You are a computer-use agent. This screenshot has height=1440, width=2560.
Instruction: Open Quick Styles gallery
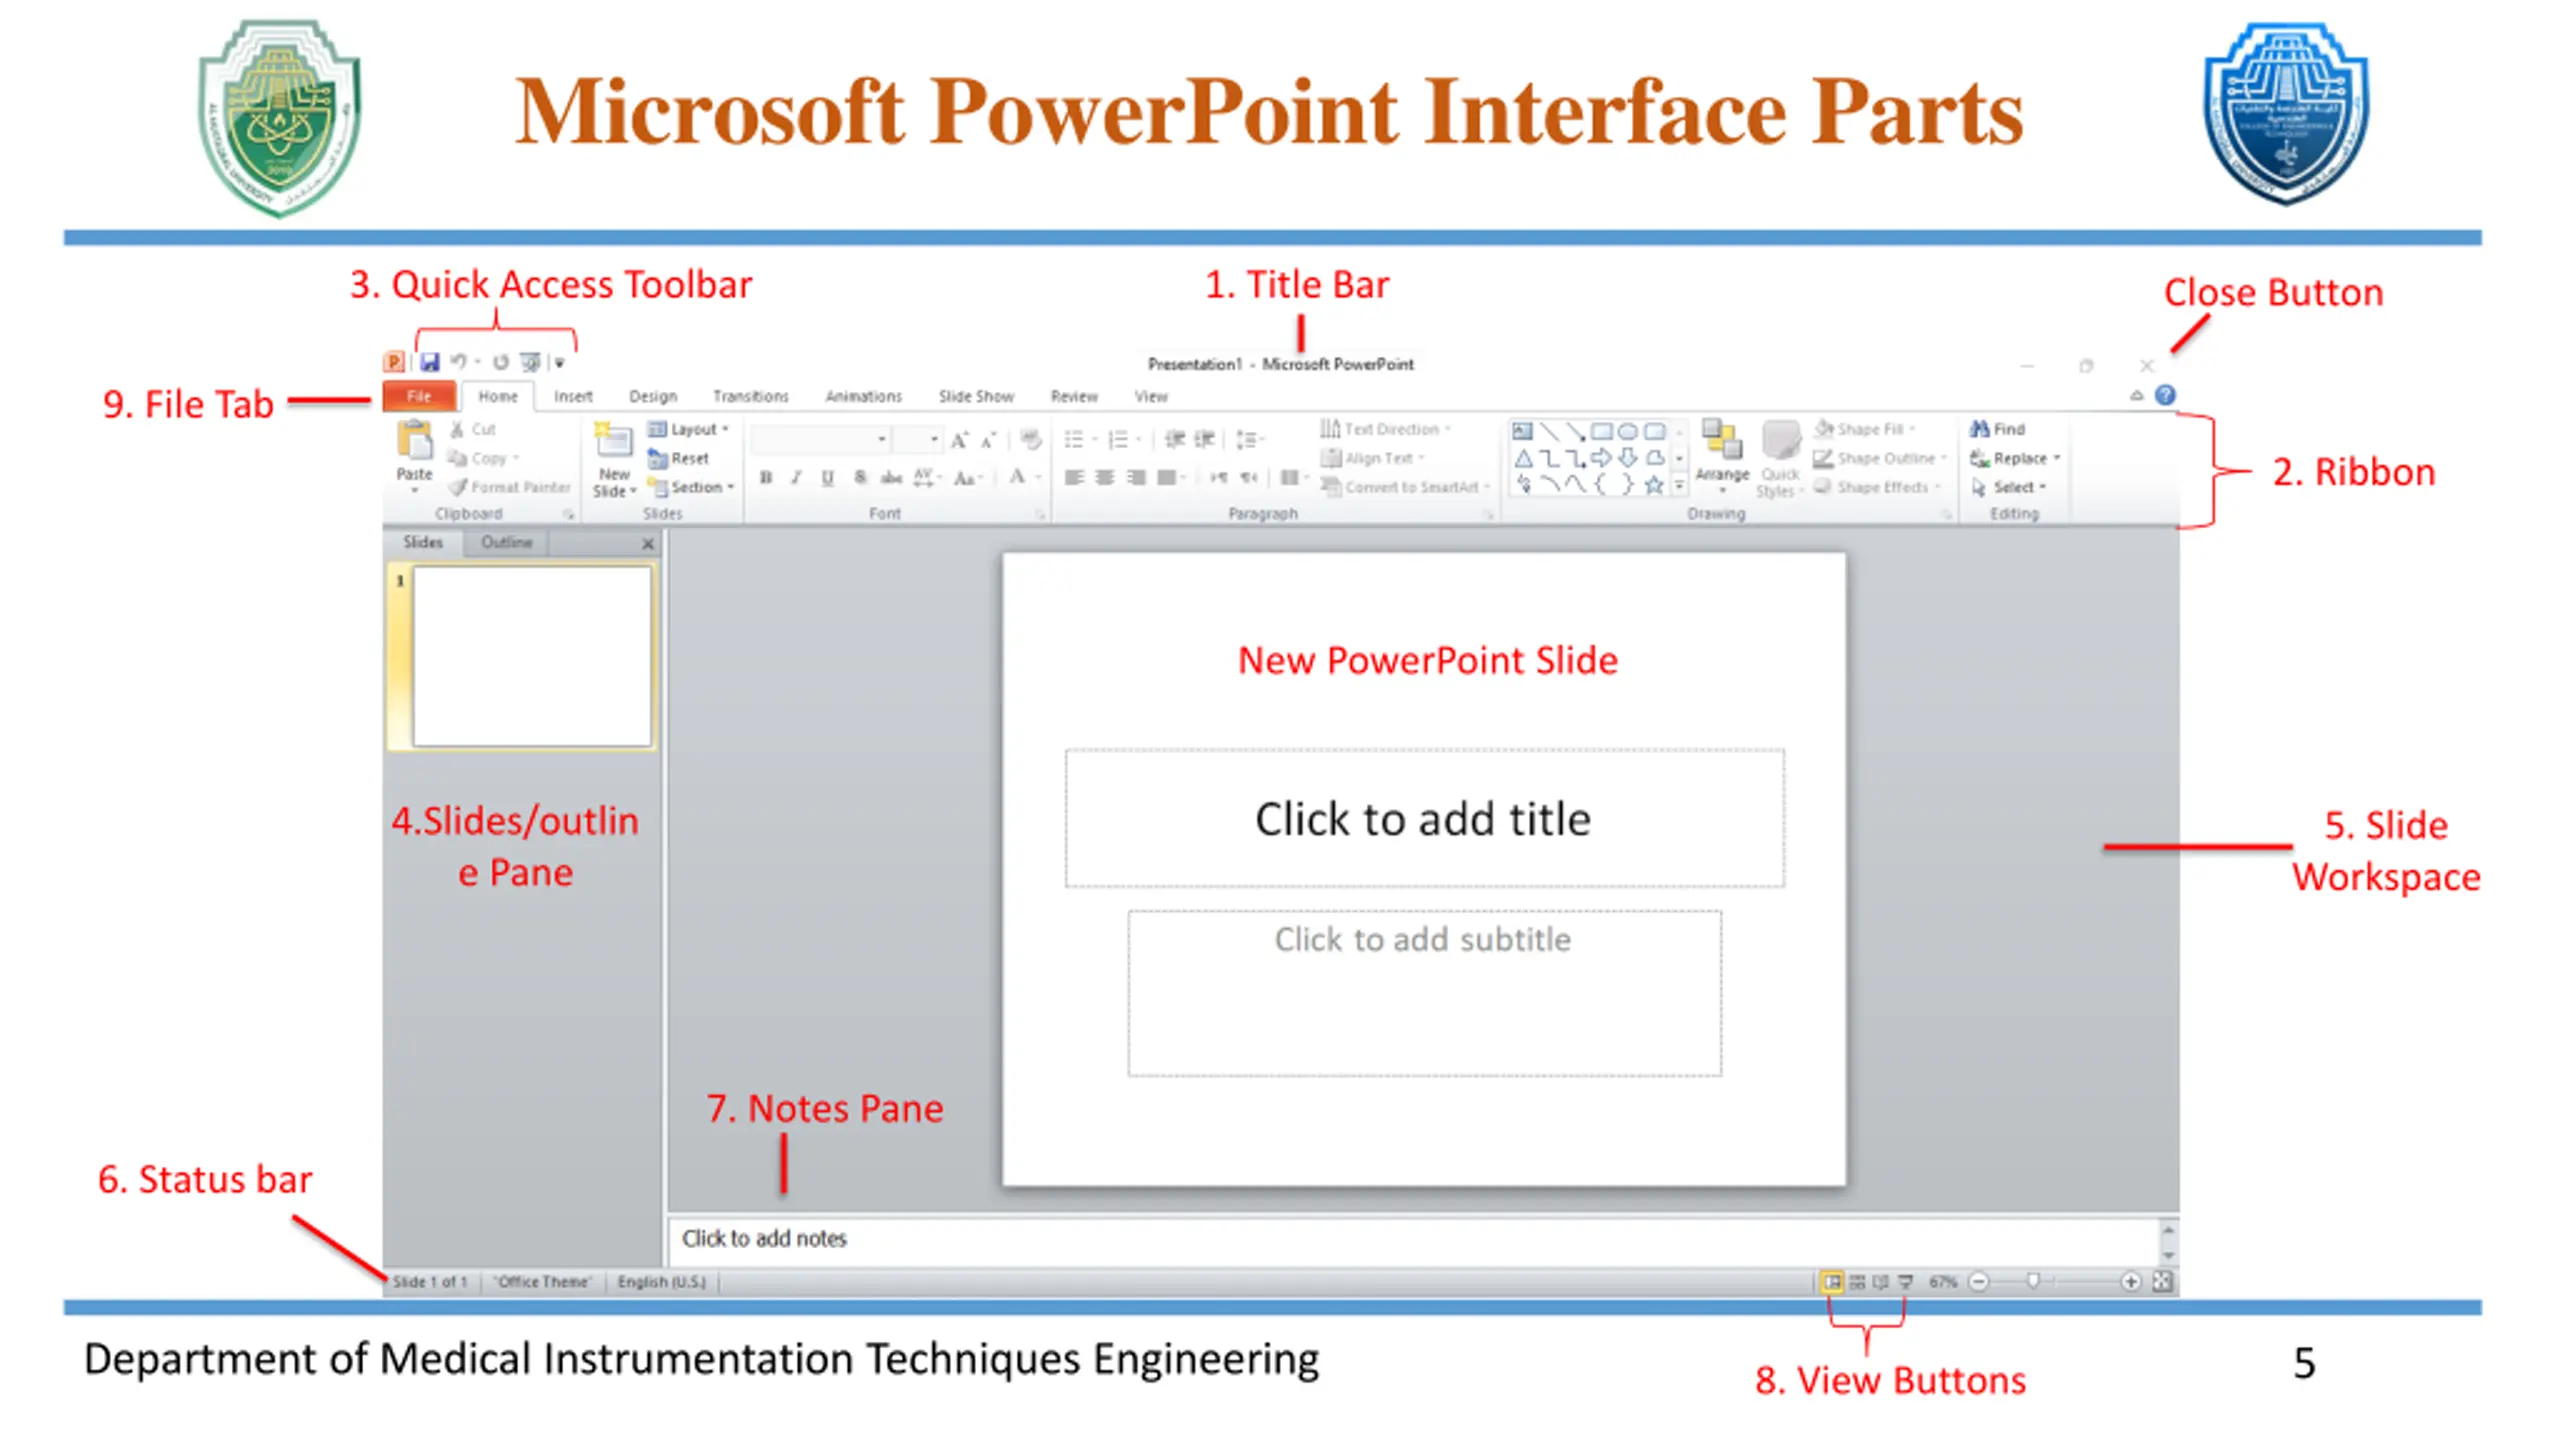click(x=1779, y=459)
